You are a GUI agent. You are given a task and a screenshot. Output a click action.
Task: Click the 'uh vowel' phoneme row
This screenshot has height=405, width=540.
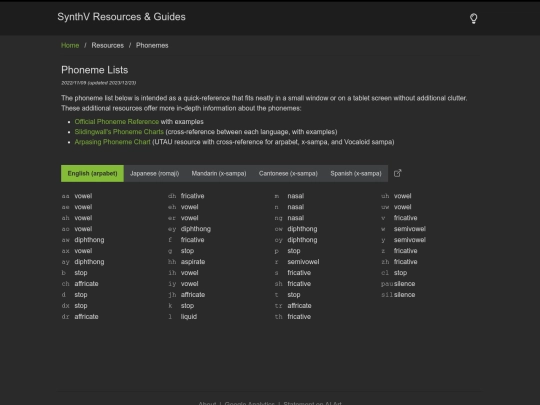coord(396,196)
